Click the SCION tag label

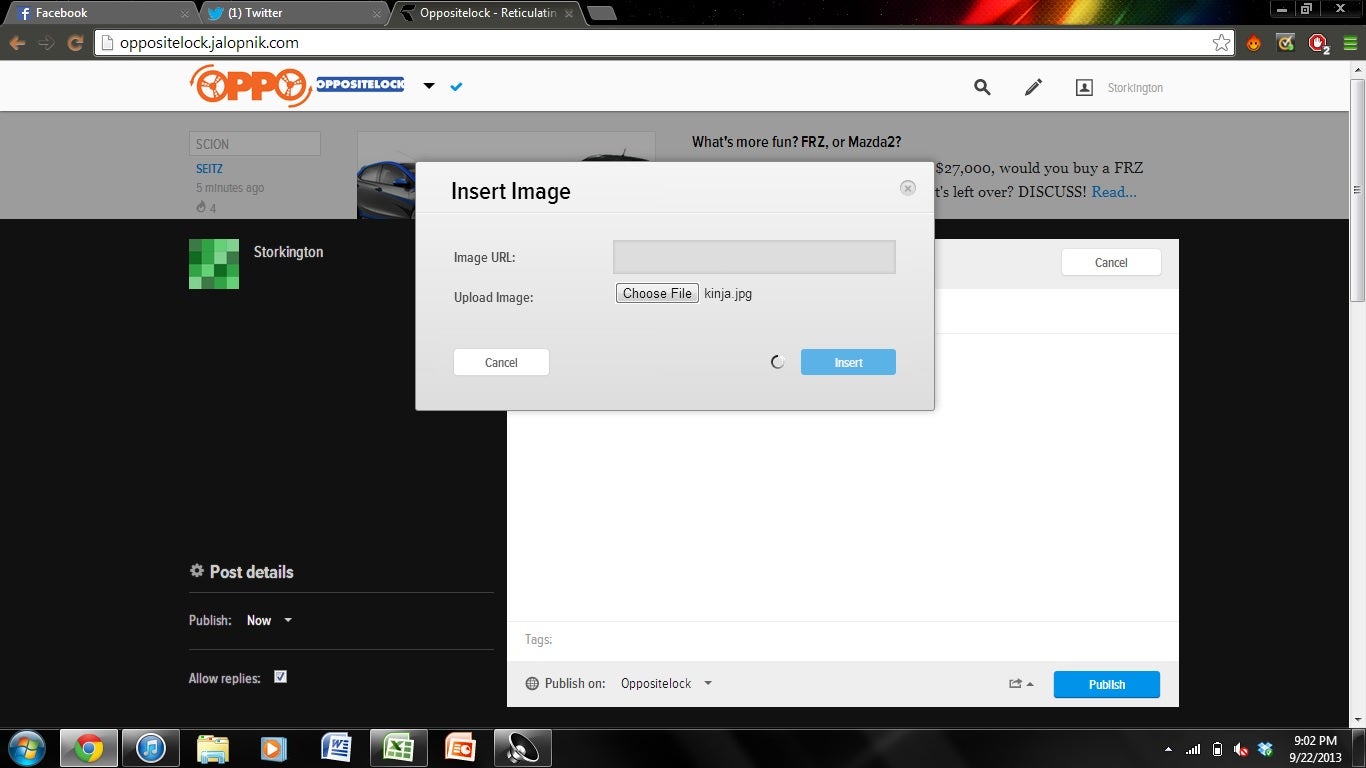tap(255, 144)
